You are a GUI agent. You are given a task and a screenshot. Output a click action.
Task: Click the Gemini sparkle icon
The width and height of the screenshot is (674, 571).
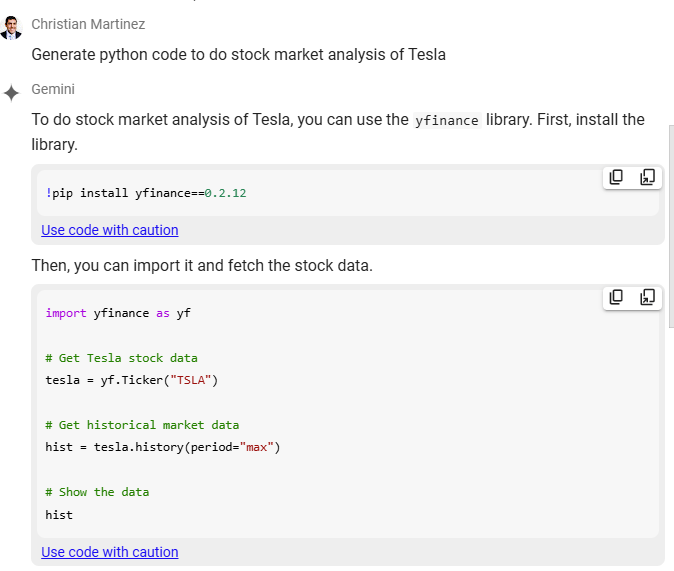11,93
